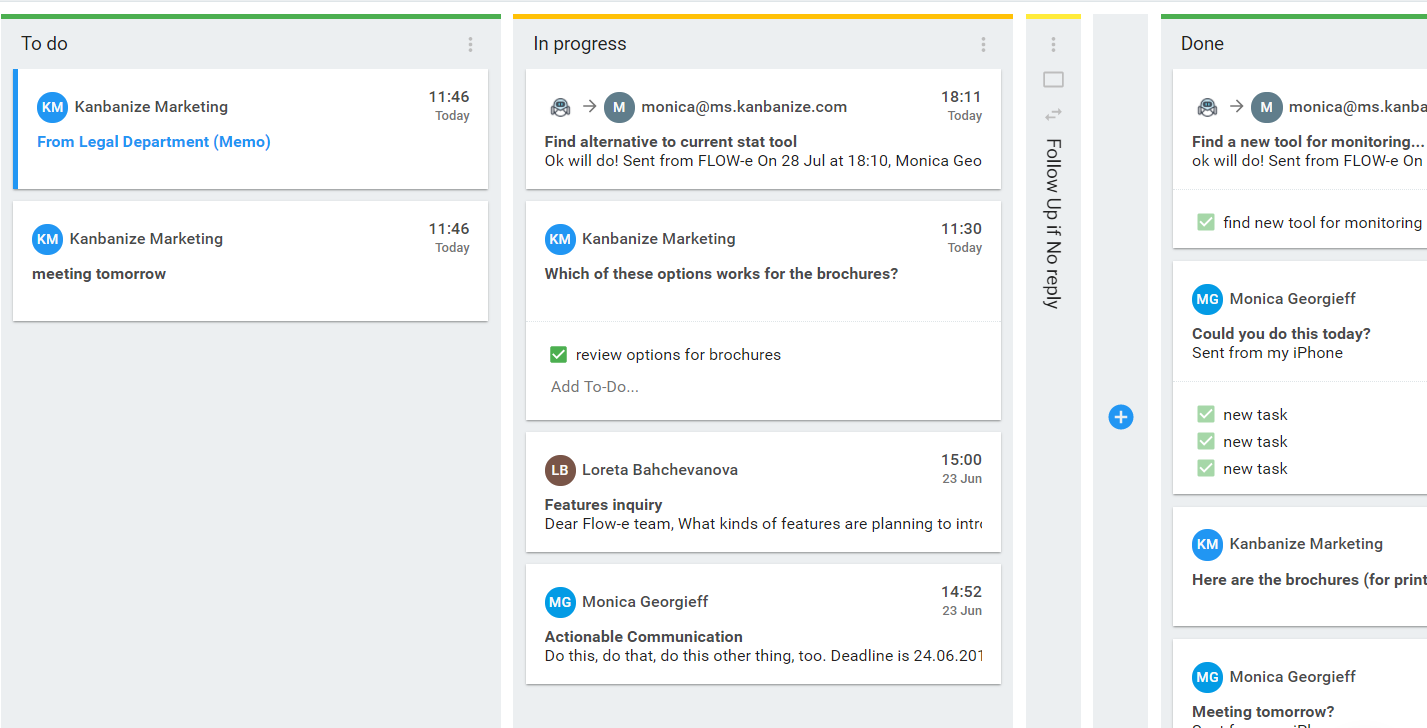This screenshot has height=728, width=1427.
Task: Toggle the first new task checkbox
Action: [x=1206, y=414]
